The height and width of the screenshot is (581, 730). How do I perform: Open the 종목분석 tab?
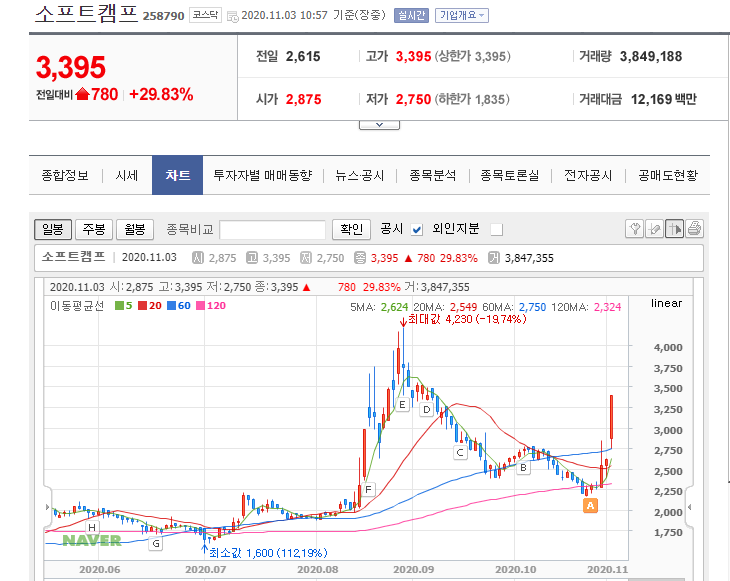(x=433, y=176)
